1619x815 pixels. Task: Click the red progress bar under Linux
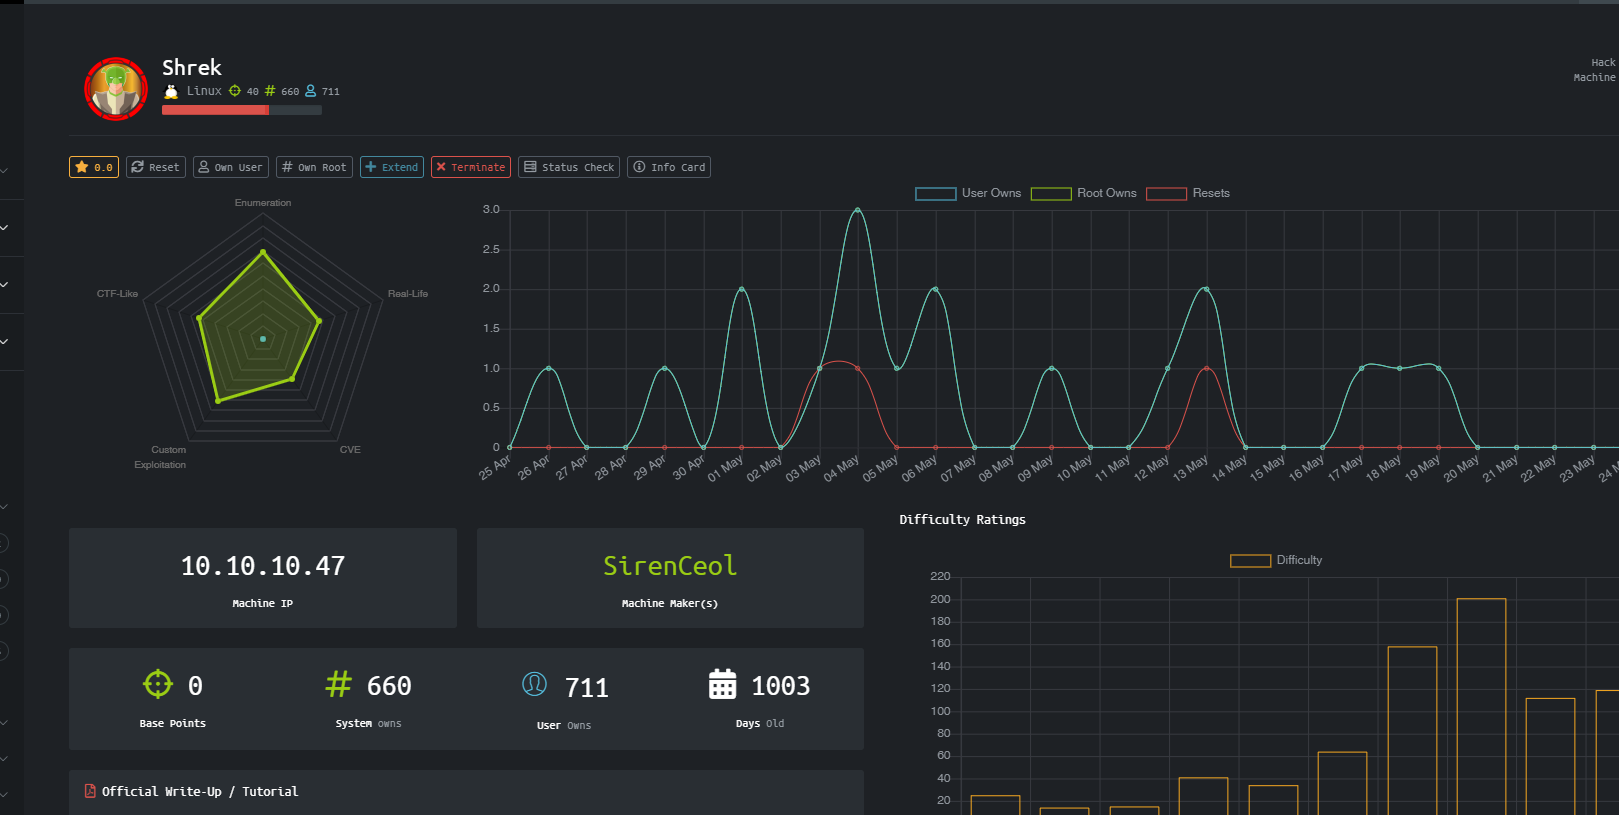coord(242,110)
